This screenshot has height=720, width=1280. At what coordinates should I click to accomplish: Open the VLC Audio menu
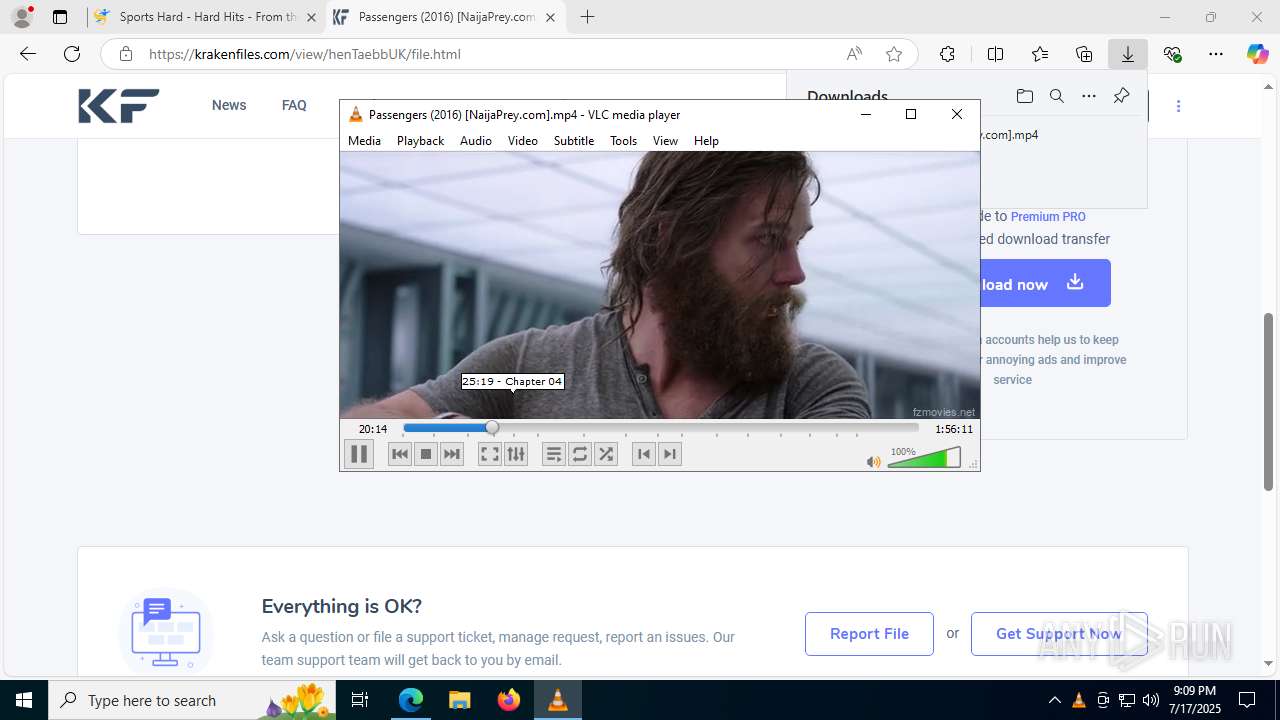coord(476,141)
